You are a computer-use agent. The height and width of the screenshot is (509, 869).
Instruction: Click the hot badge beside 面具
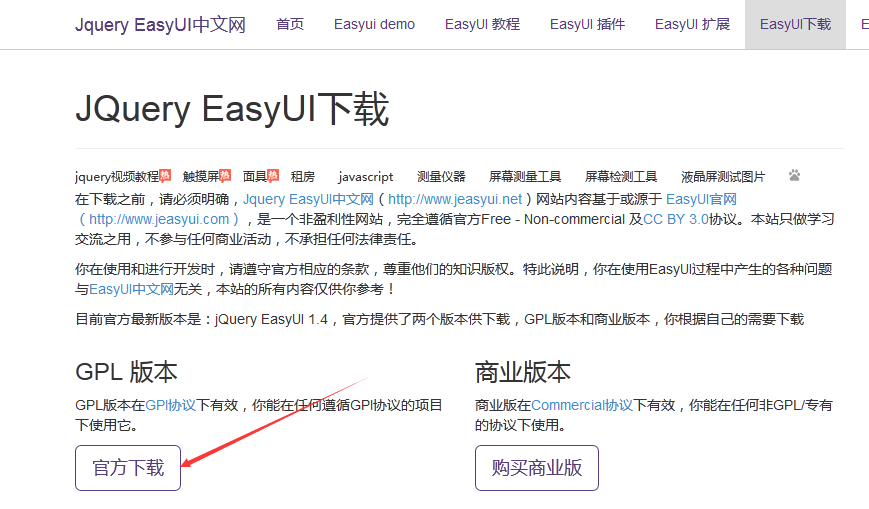(273, 175)
